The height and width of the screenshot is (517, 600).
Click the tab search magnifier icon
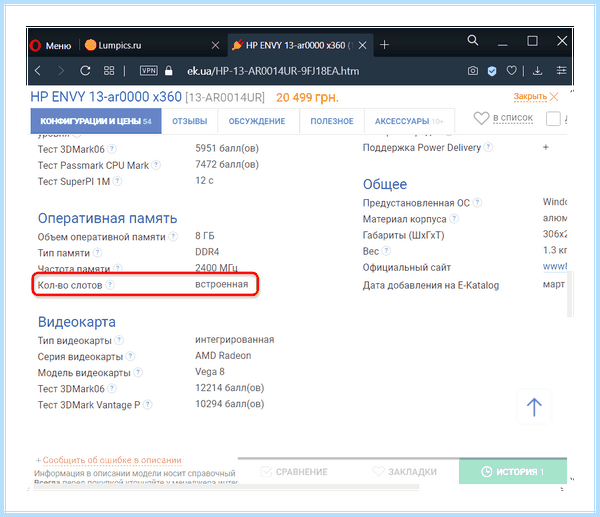(x=473, y=40)
